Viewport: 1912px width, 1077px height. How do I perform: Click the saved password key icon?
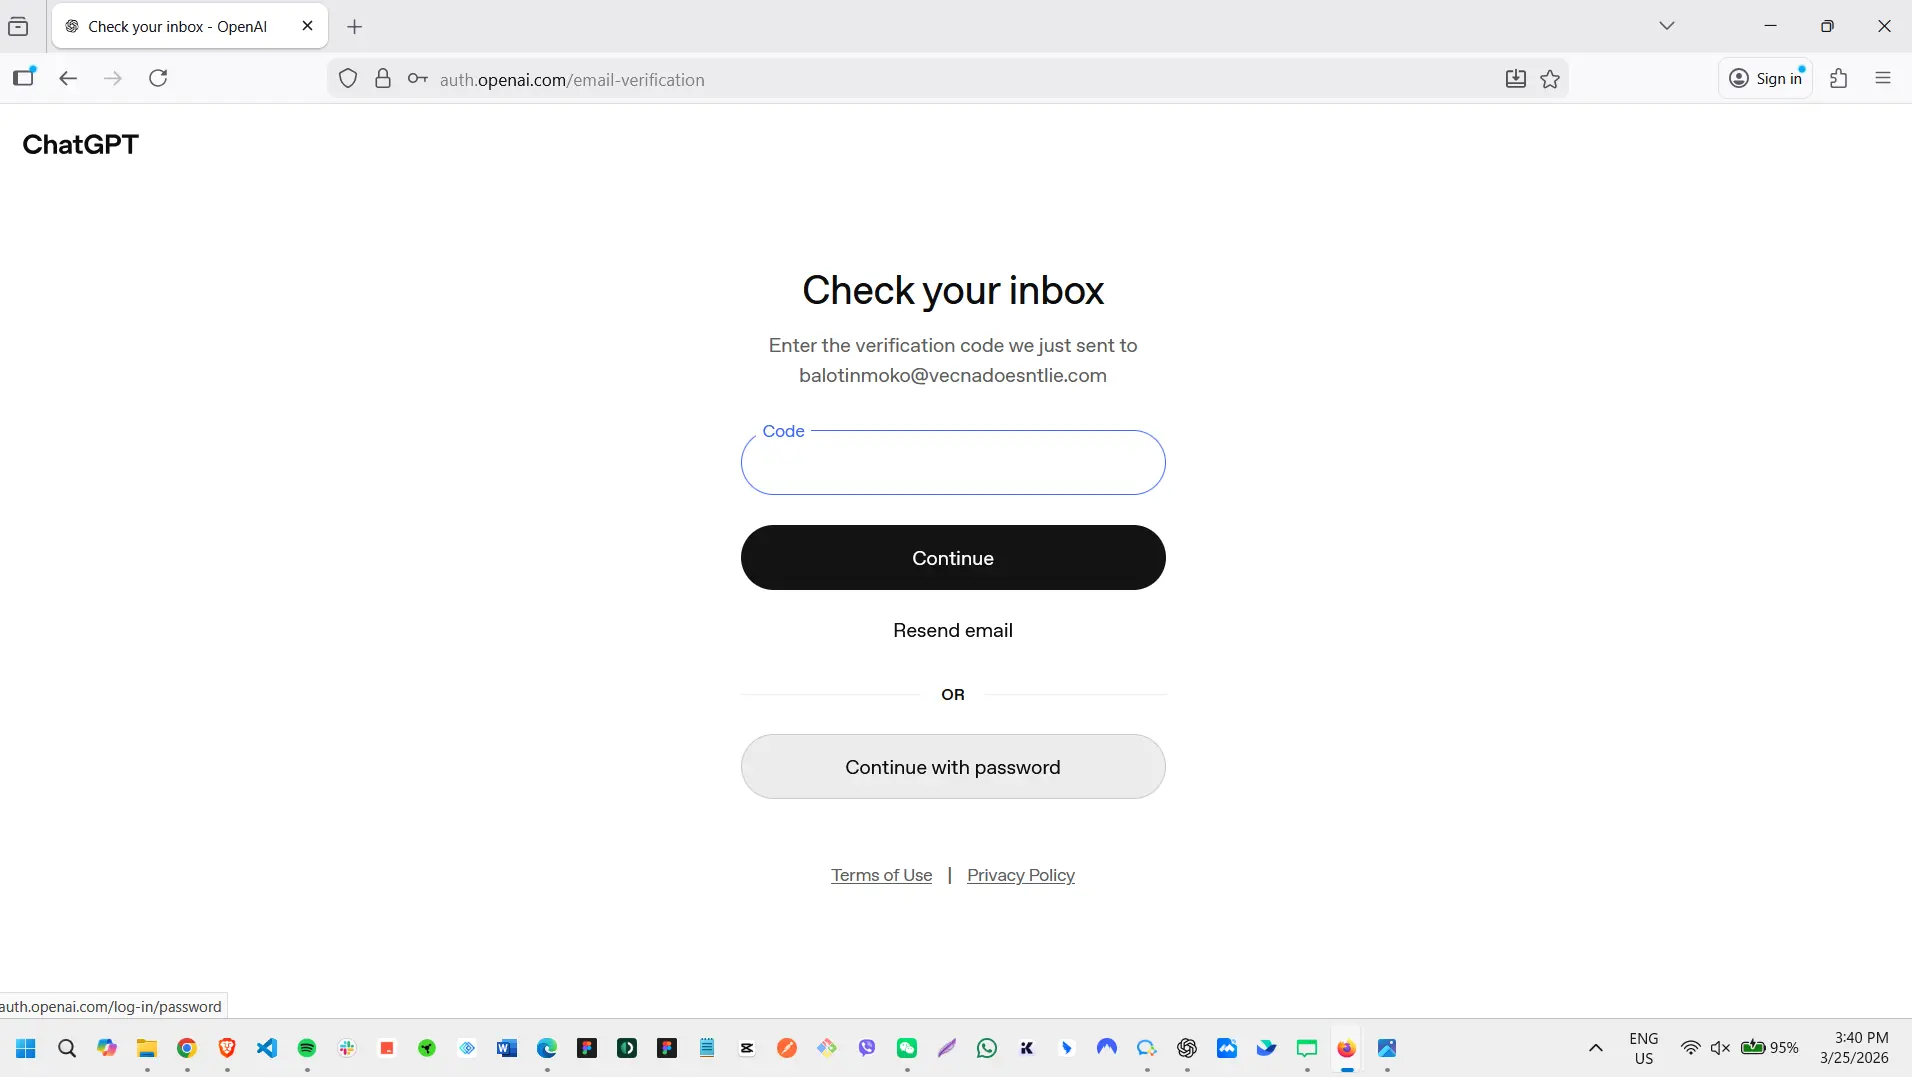418,79
